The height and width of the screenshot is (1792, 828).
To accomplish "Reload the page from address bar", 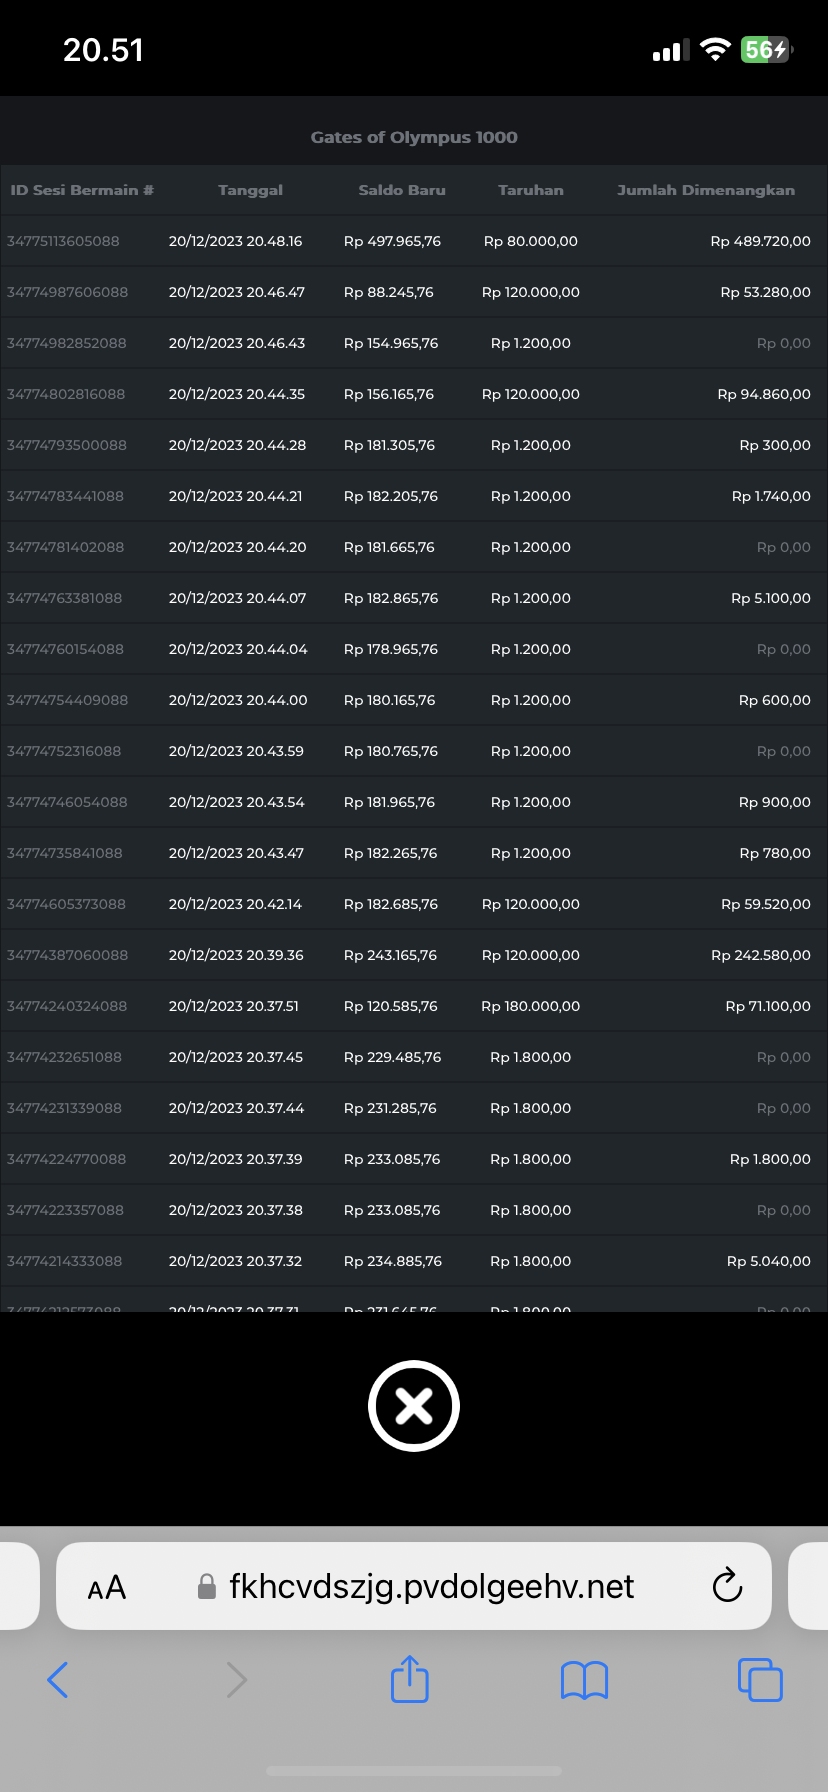I will [x=727, y=1586].
